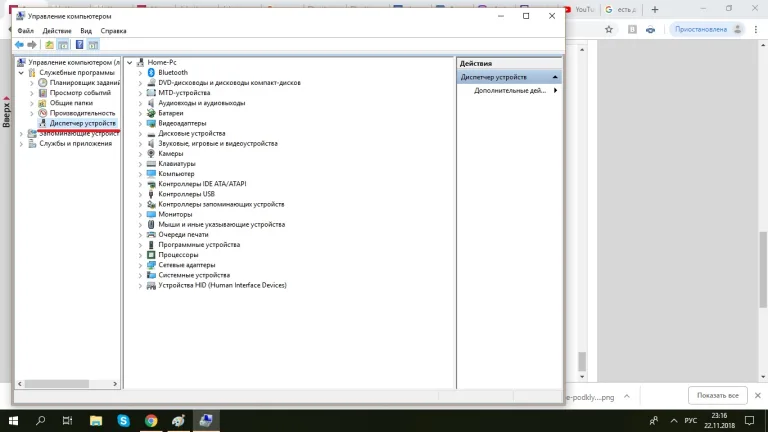Expand the Службы и приложения node
The height and width of the screenshot is (432, 768).
[21, 144]
